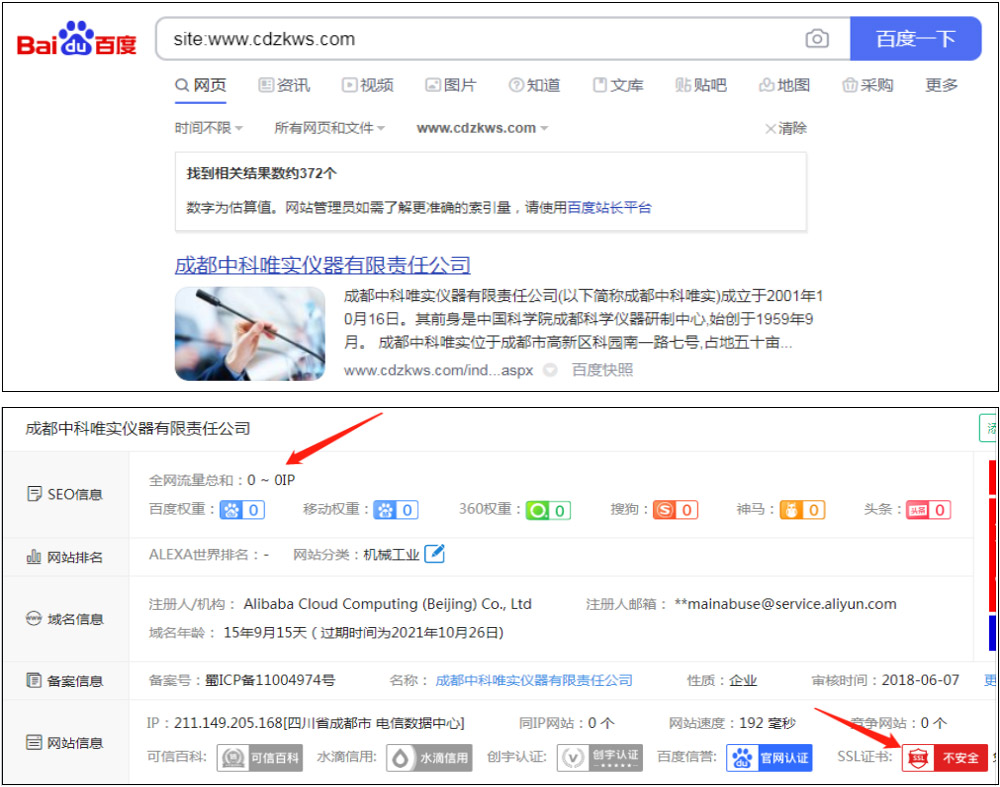
Task: Click 清除 to clear filters
Action: pyautogui.click(x=786, y=128)
